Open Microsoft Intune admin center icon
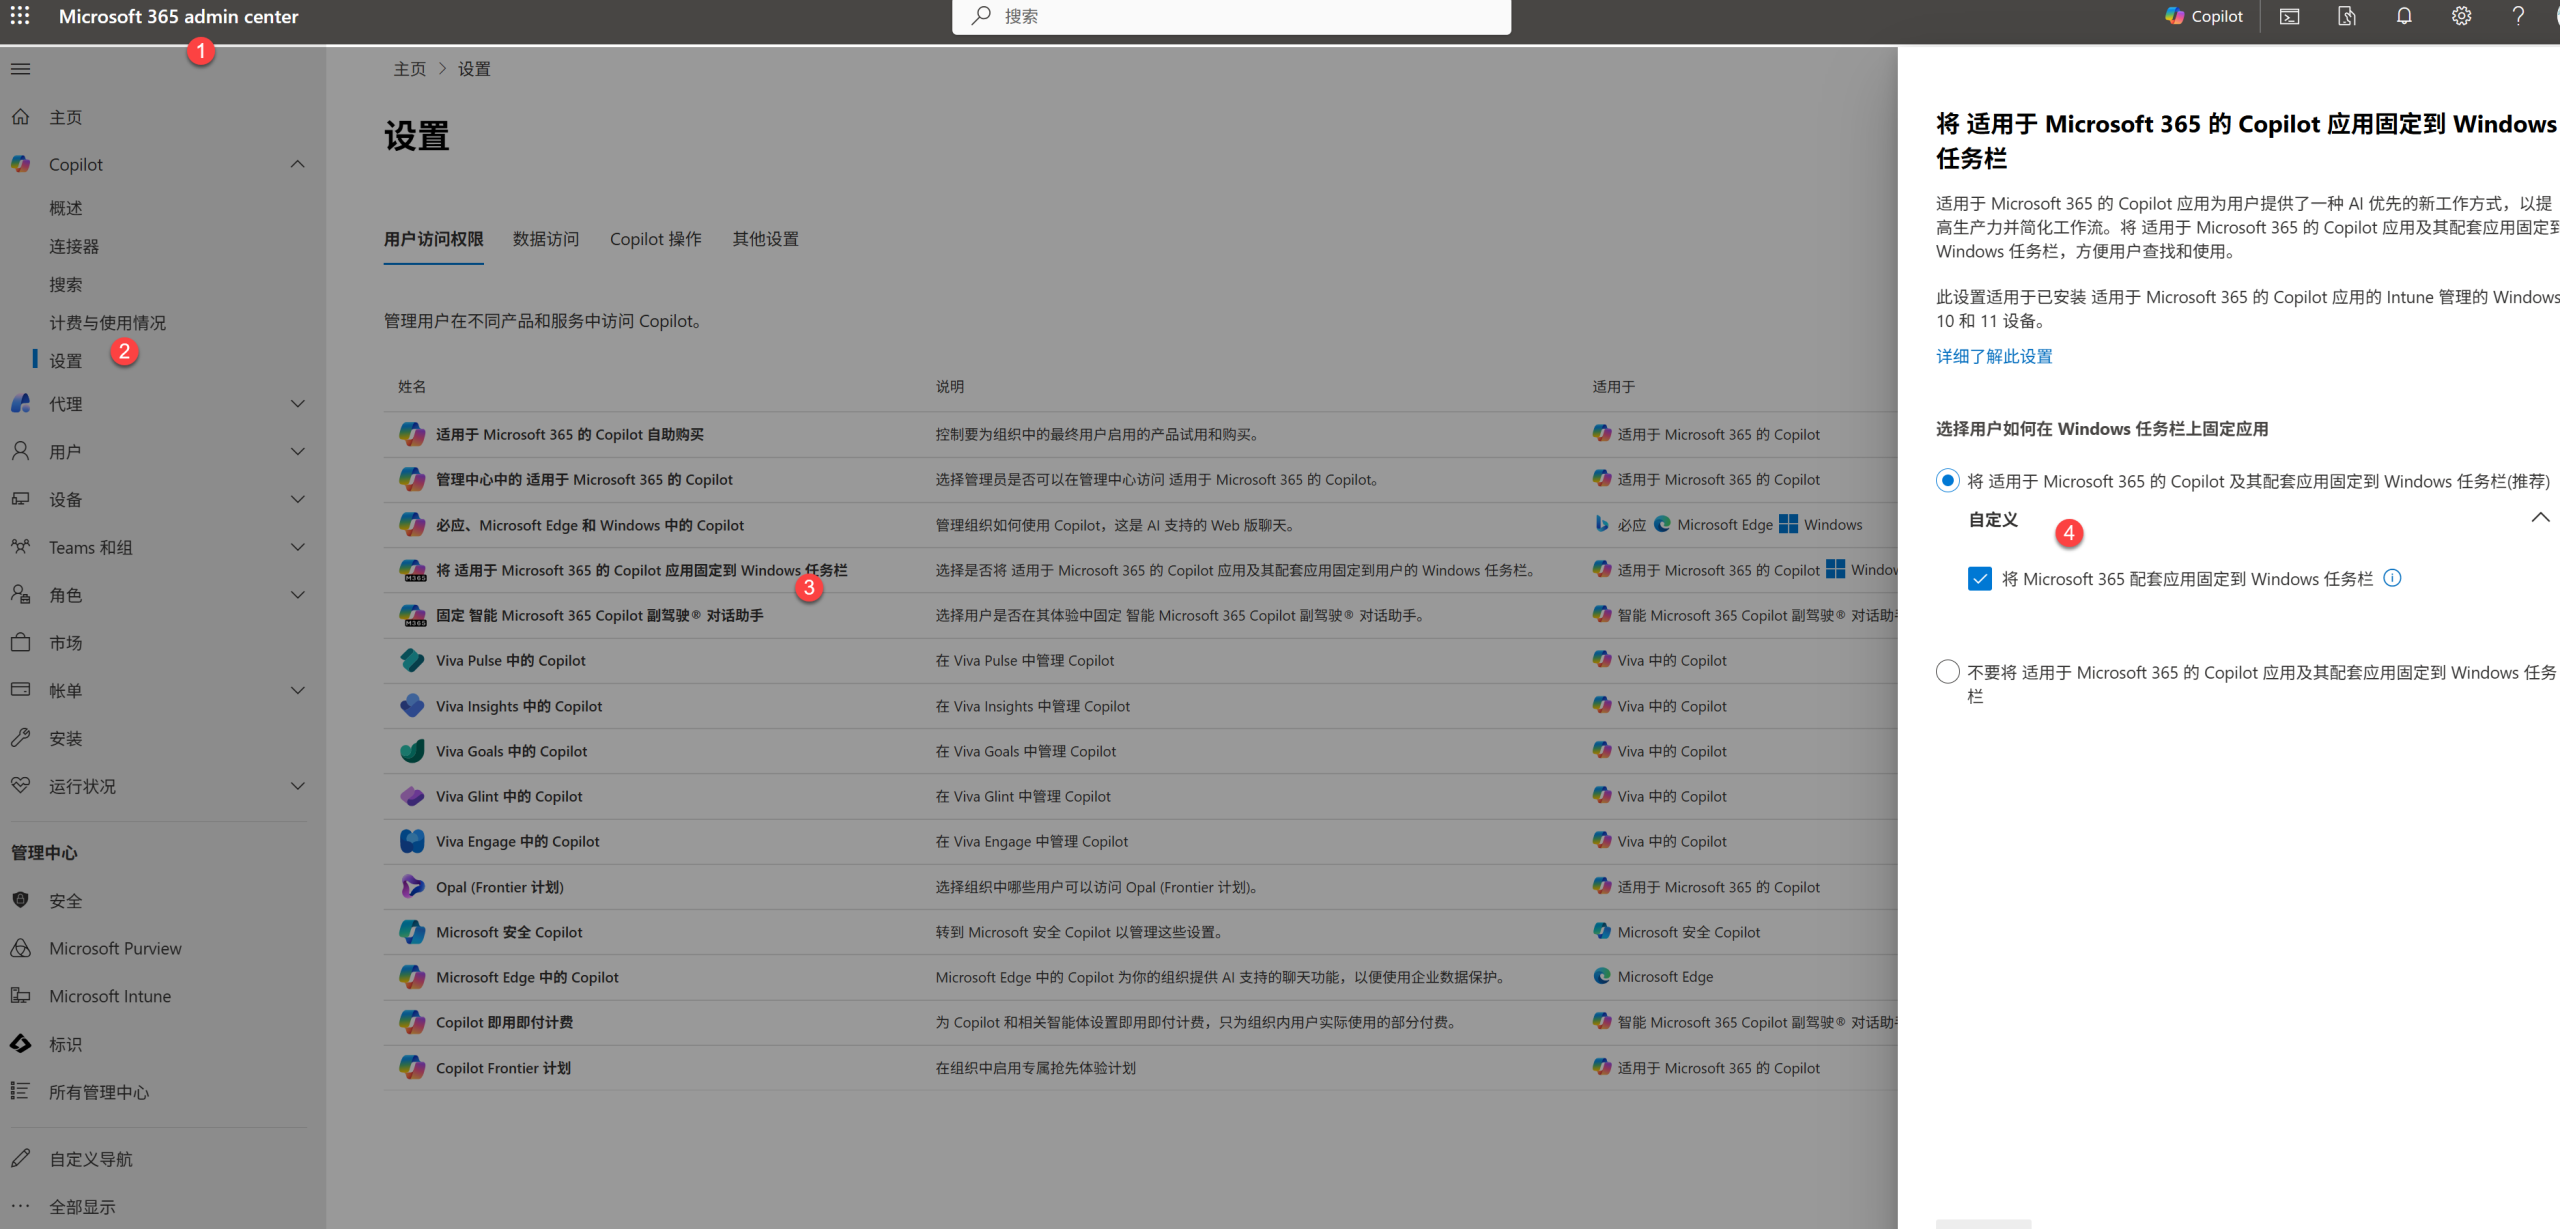The image size is (2560, 1229). coord(21,996)
